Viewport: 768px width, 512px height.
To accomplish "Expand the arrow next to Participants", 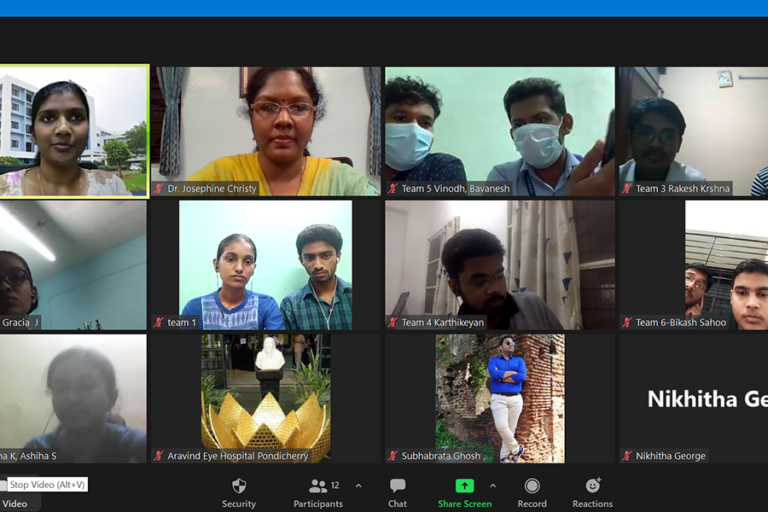I will coord(359,486).
